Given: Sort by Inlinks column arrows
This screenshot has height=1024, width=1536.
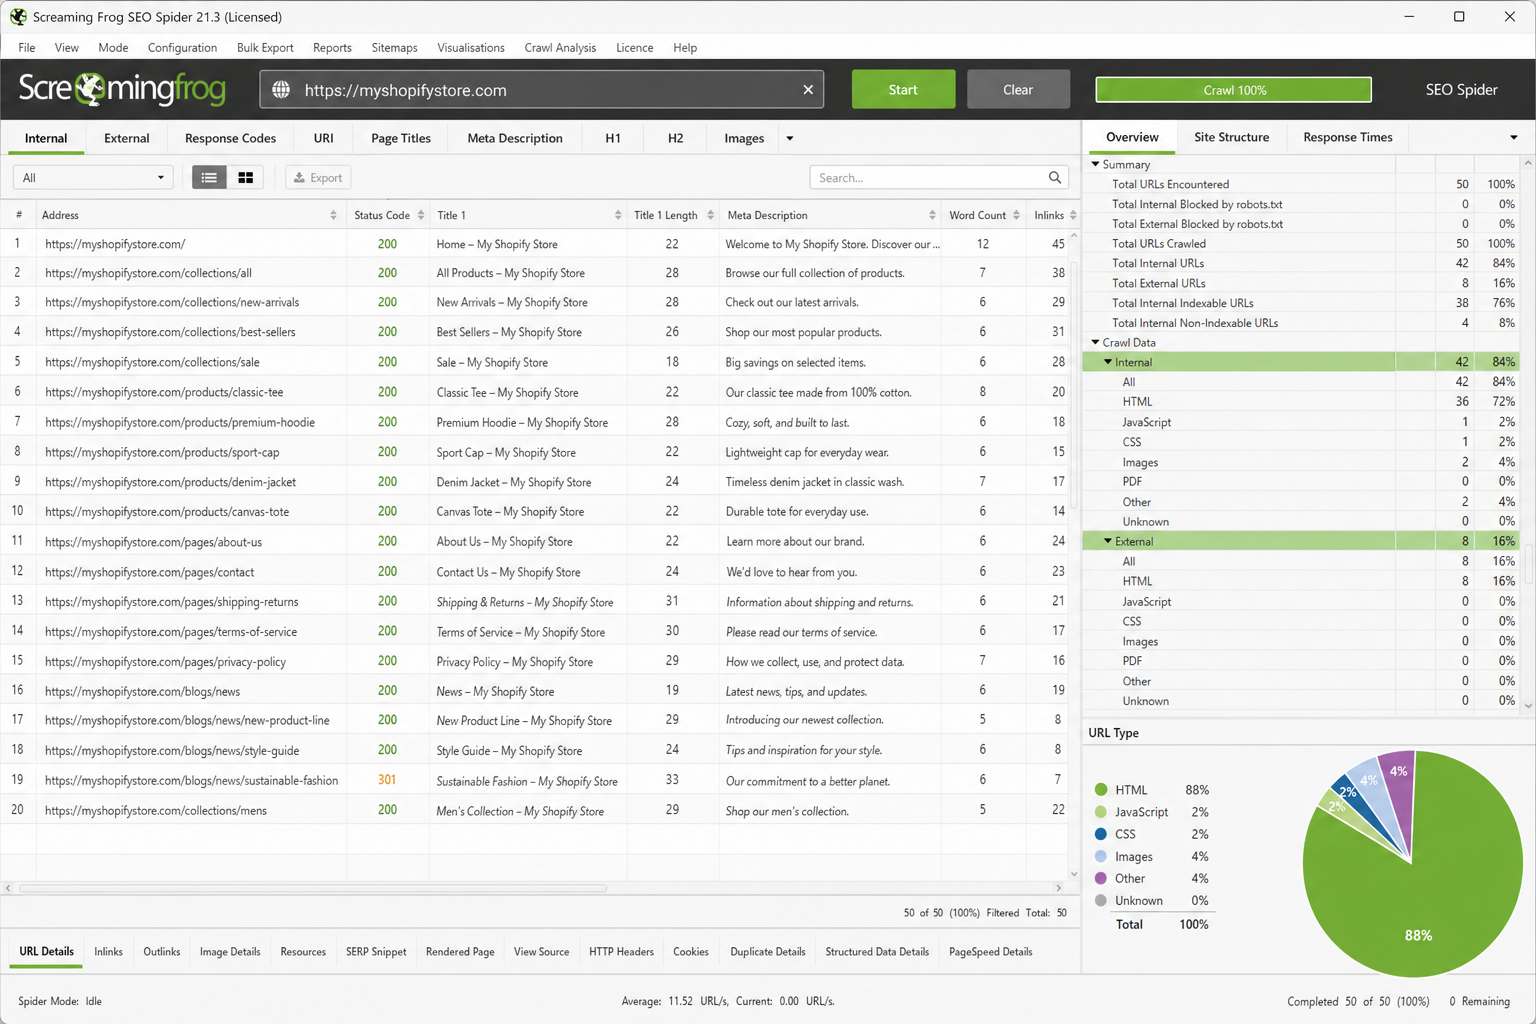Looking at the screenshot, I should (x=1073, y=215).
